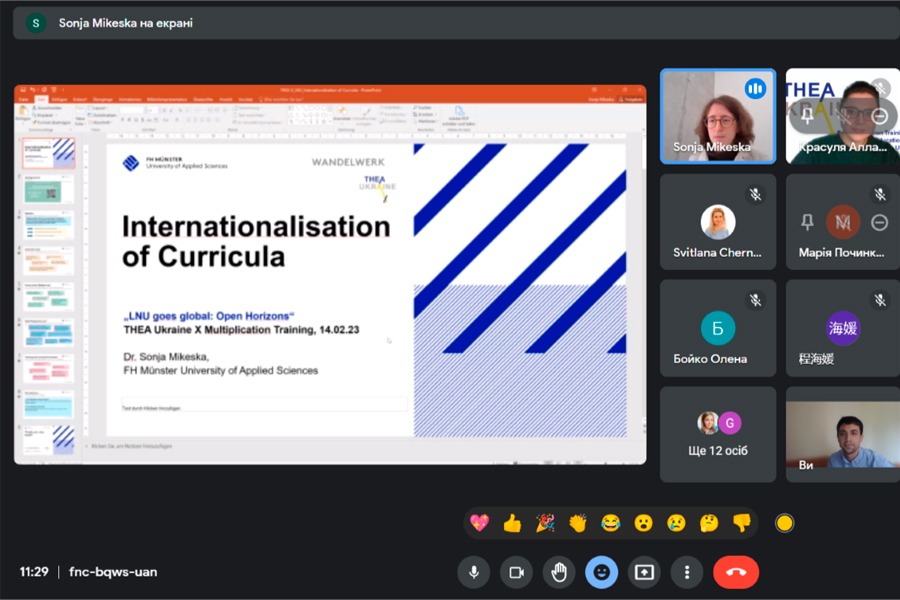Toggle the camera on or off
The width and height of the screenshot is (900, 600).
[x=517, y=572]
